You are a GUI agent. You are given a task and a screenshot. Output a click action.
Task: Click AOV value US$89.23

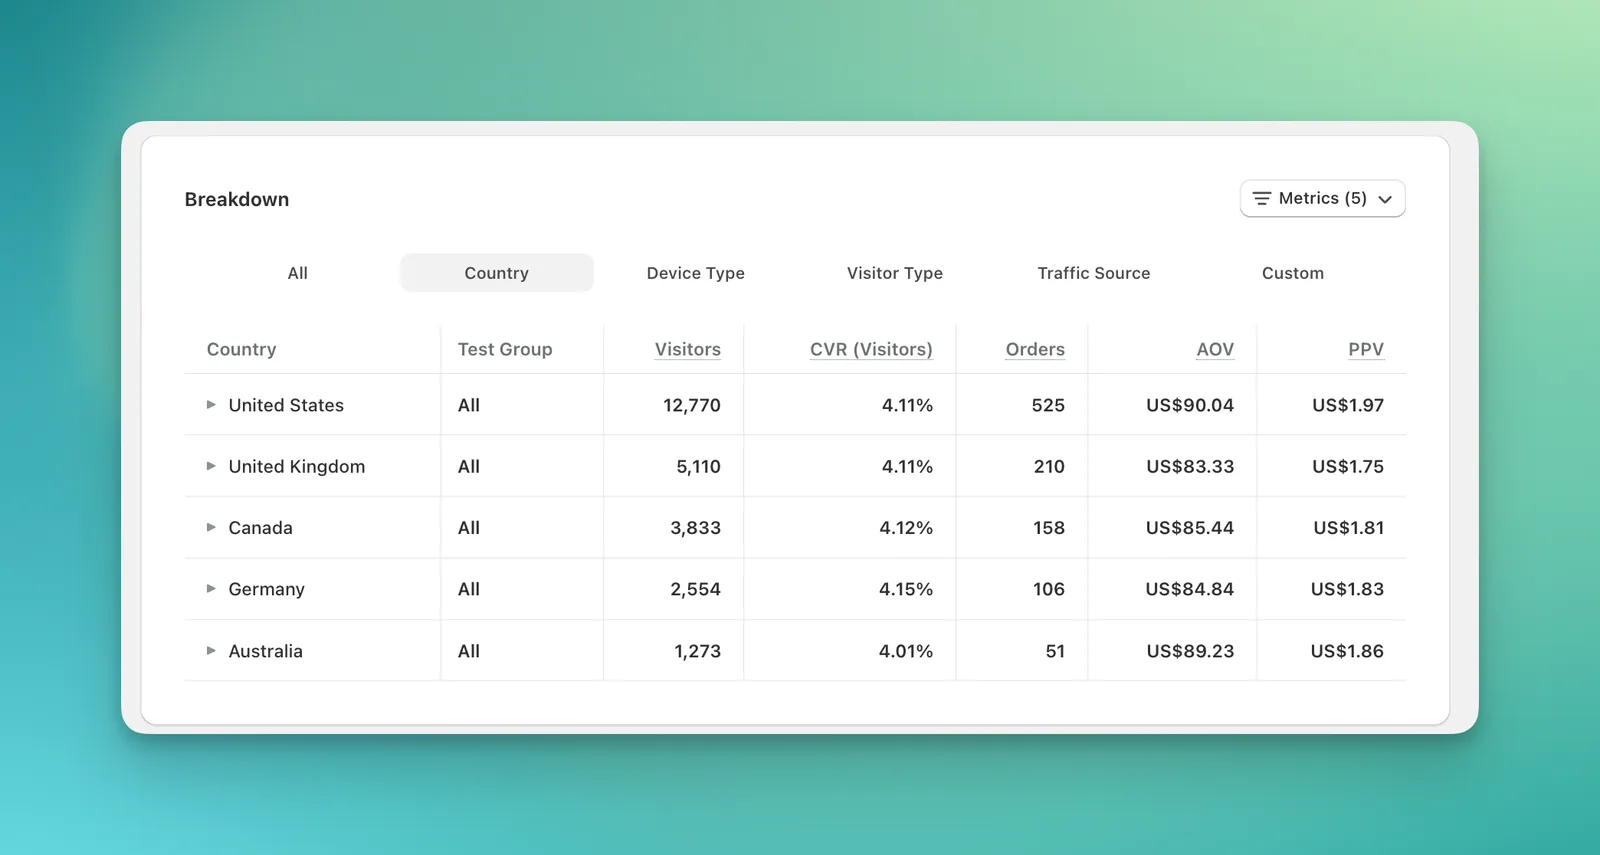[x=1190, y=651]
